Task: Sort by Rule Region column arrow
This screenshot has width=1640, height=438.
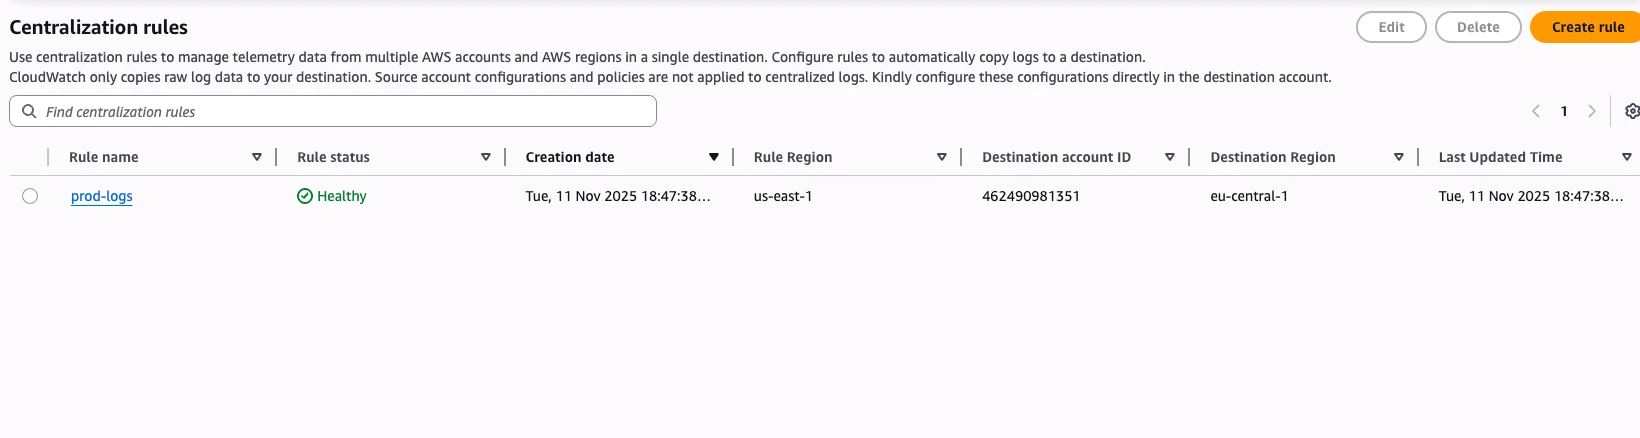Action: [x=942, y=157]
